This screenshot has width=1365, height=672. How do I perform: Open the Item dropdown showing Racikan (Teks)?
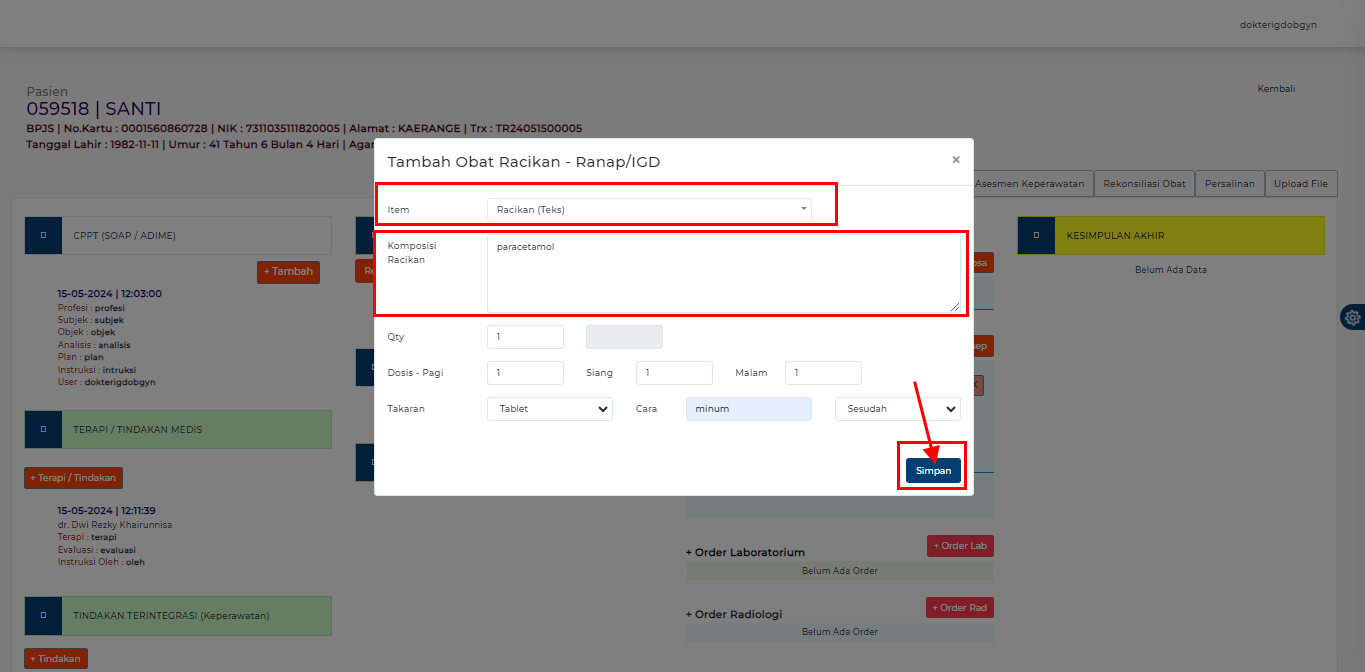click(649, 209)
